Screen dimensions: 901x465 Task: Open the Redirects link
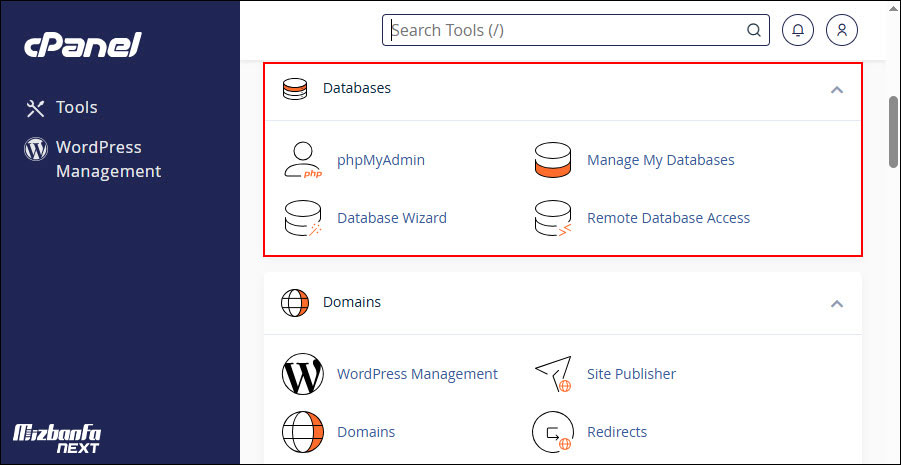(617, 432)
